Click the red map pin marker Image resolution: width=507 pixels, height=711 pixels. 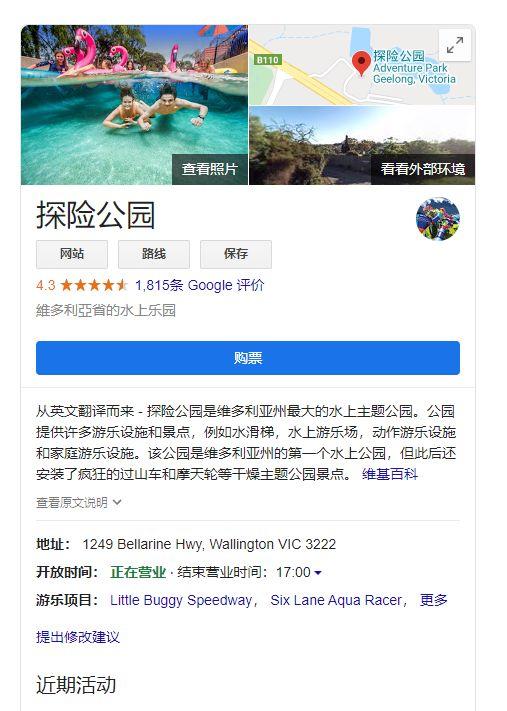pos(361,63)
